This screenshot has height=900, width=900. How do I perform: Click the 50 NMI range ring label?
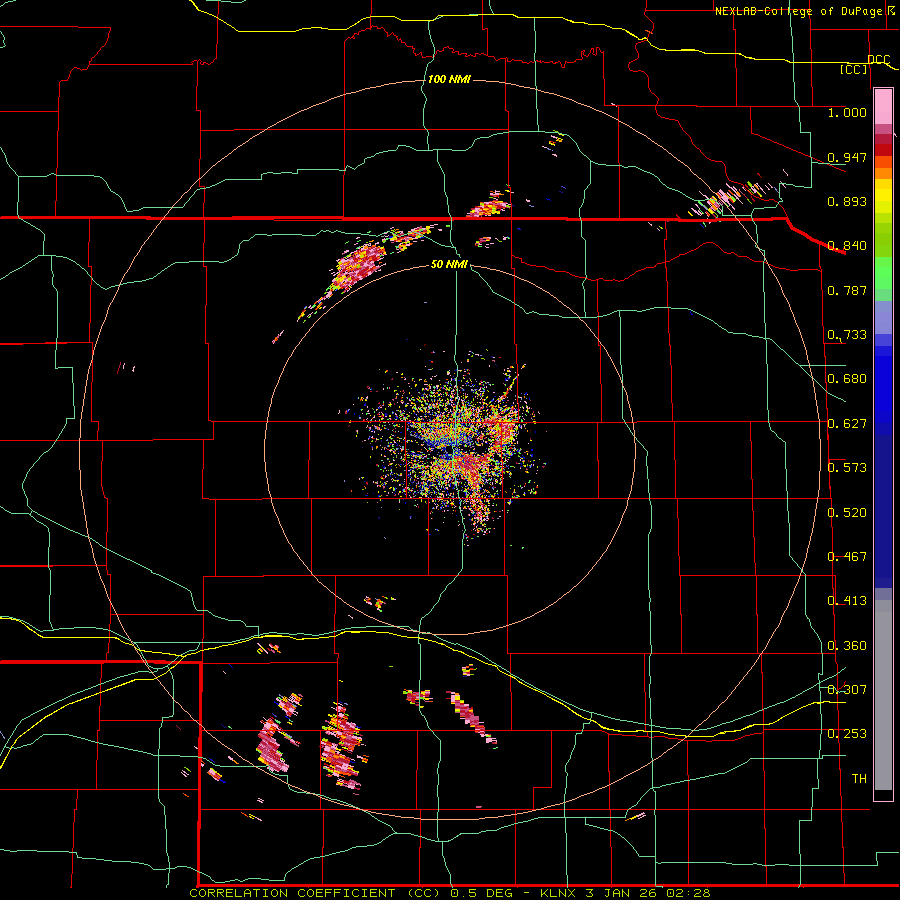coord(449,264)
